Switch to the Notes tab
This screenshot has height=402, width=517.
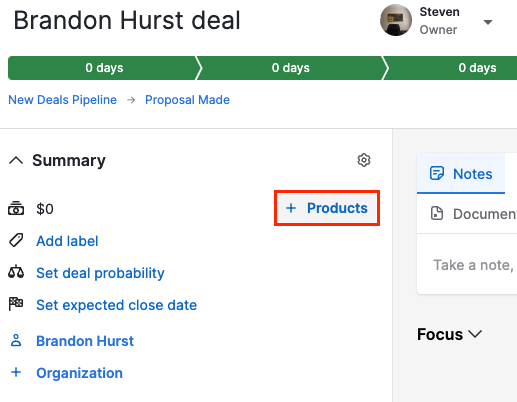pyautogui.click(x=461, y=173)
